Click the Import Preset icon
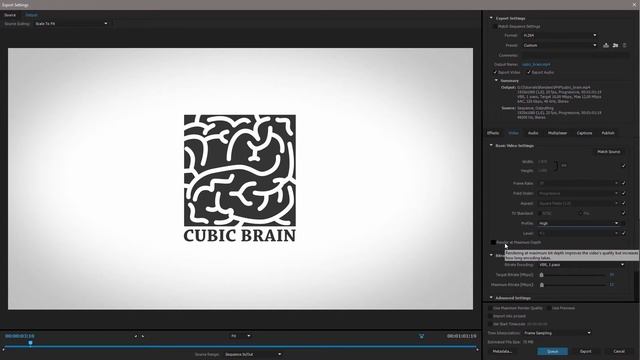 click(615, 45)
